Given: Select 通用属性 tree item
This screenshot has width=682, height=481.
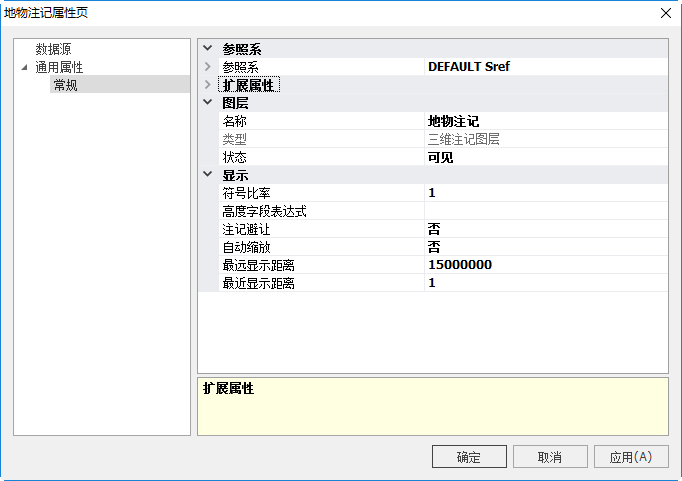Looking at the screenshot, I should click(59, 67).
